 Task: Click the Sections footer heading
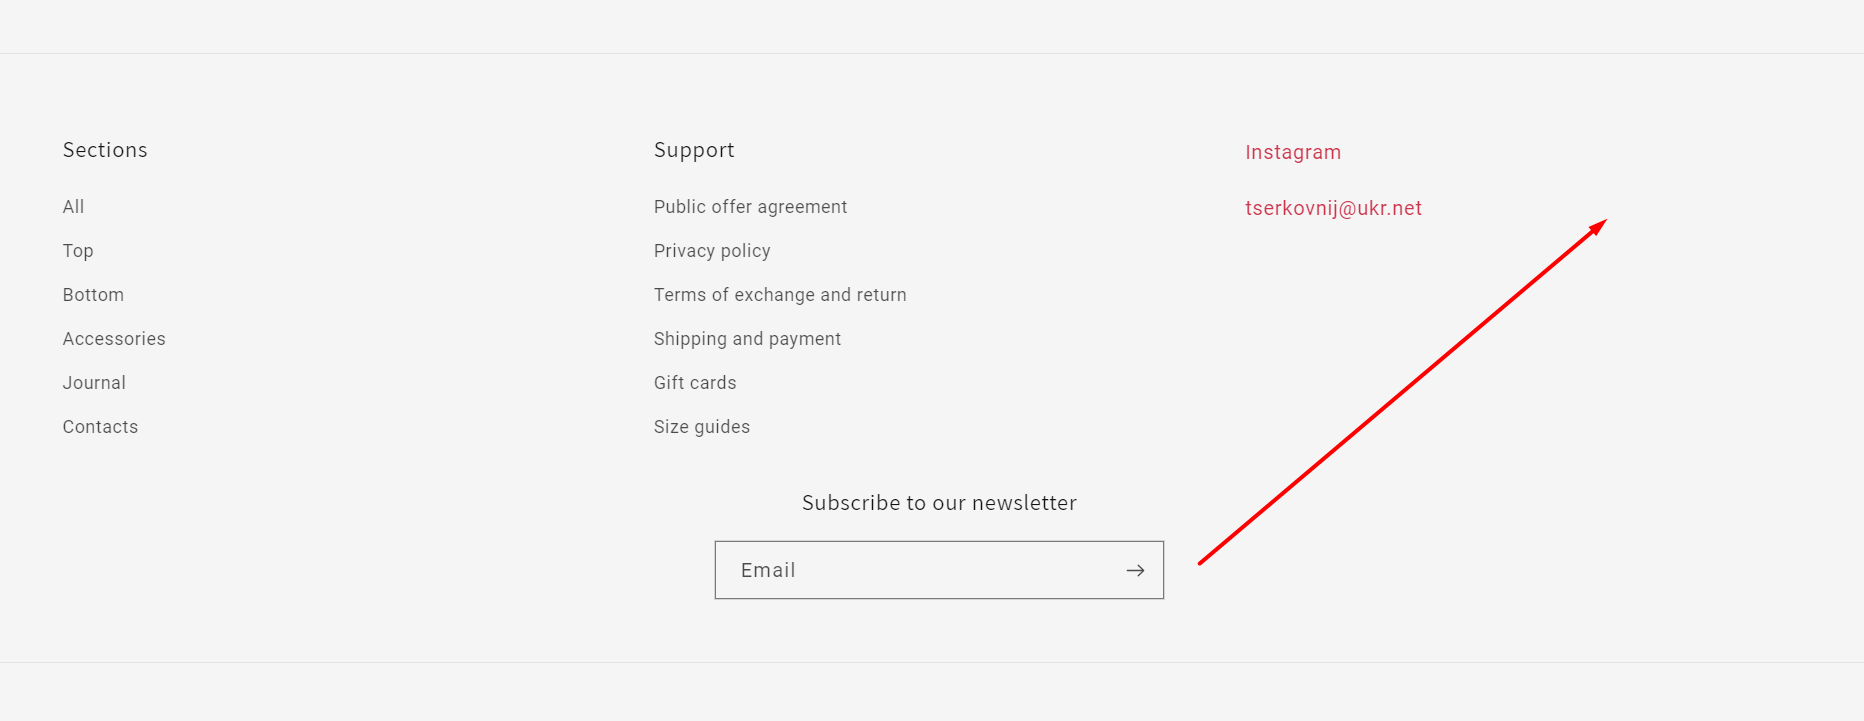click(x=105, y=150)
